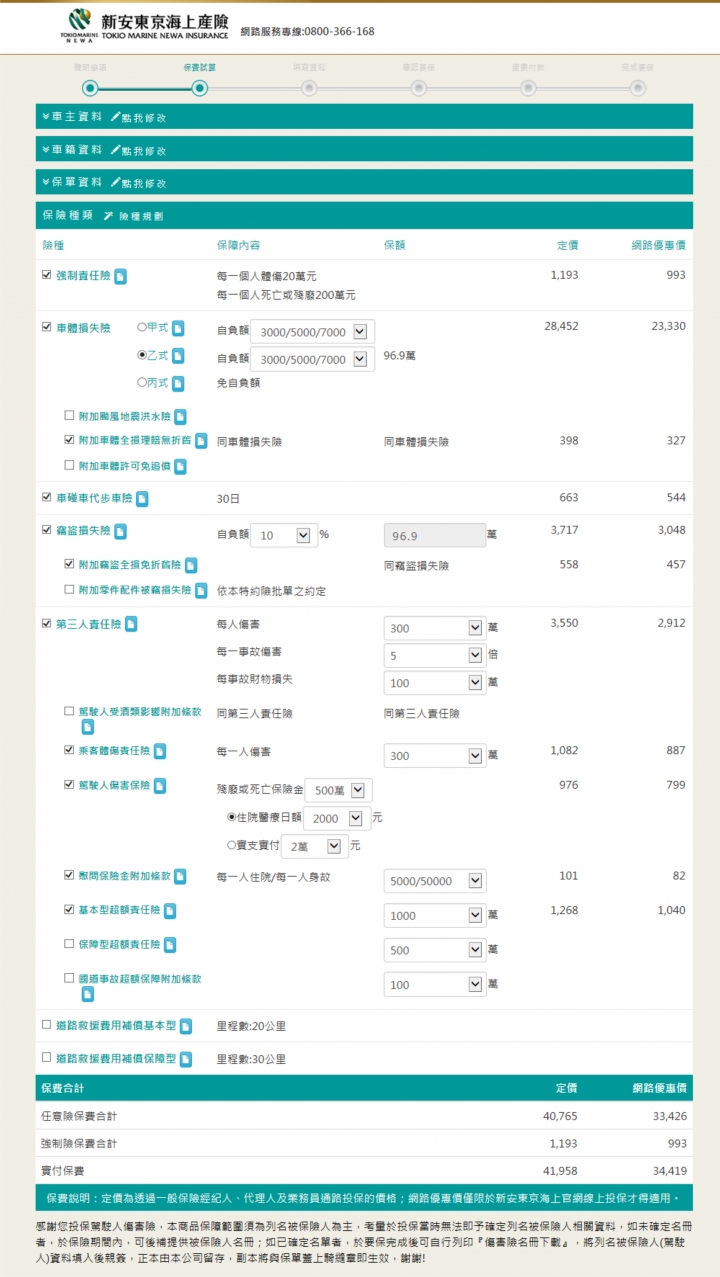
Task: Open 慰問保險金 5000/50000 dropdown
Action: tap(435, 881)
